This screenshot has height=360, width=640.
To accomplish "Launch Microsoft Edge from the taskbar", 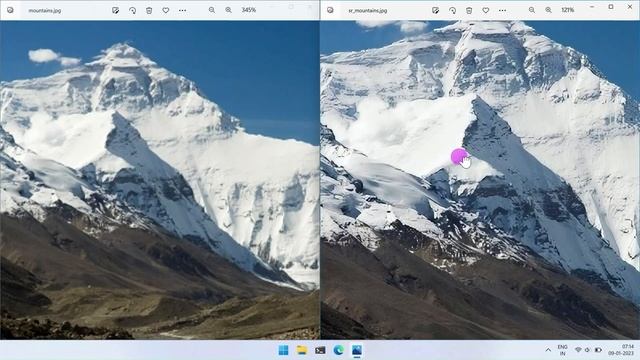I will [x=338, y=350].
